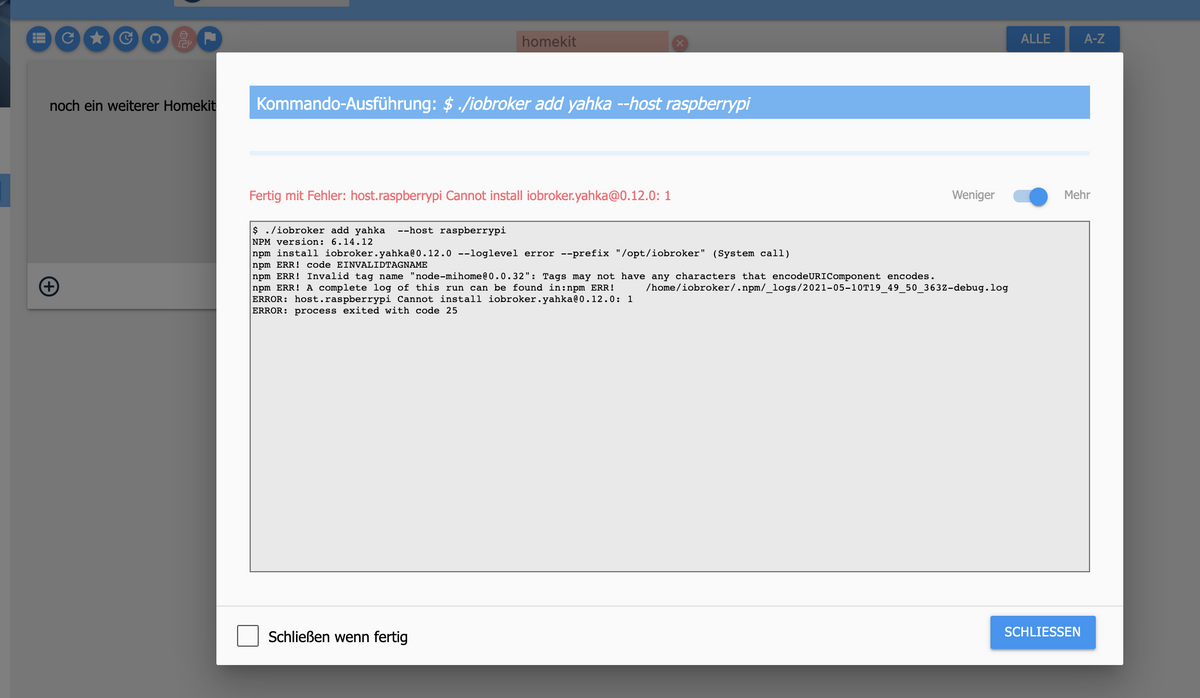
Task: Click the refresh adapters icon
Action: 67,39
